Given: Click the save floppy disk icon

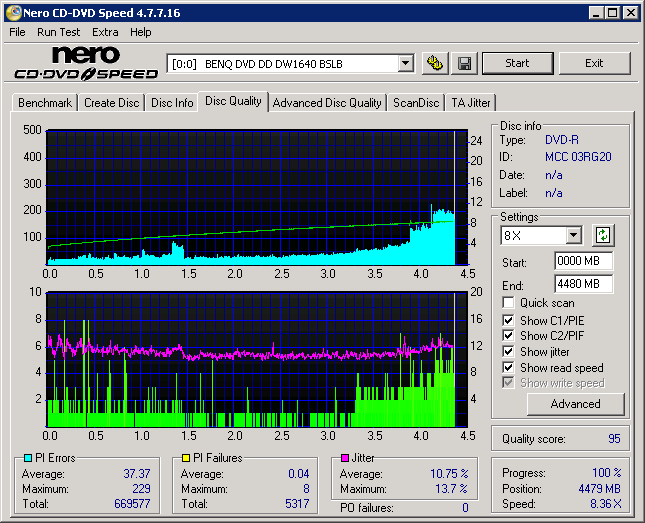Looking at the screenshot, I should click(464, 63).
